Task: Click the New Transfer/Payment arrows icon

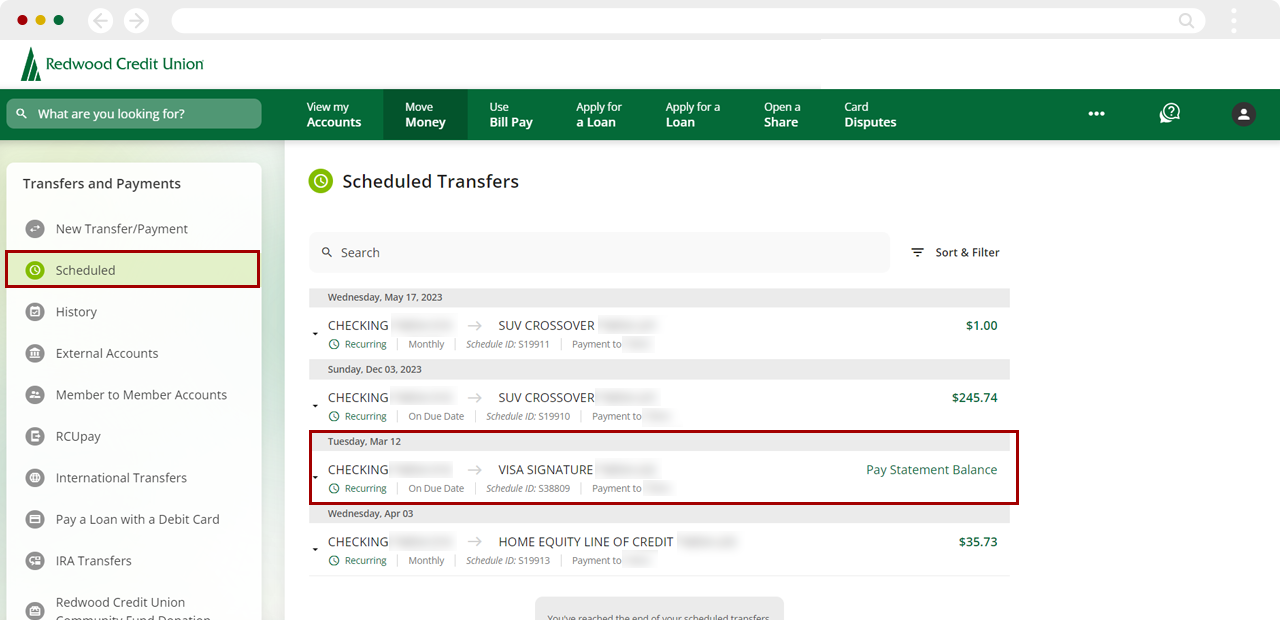Action: click(x=35, y=229)
